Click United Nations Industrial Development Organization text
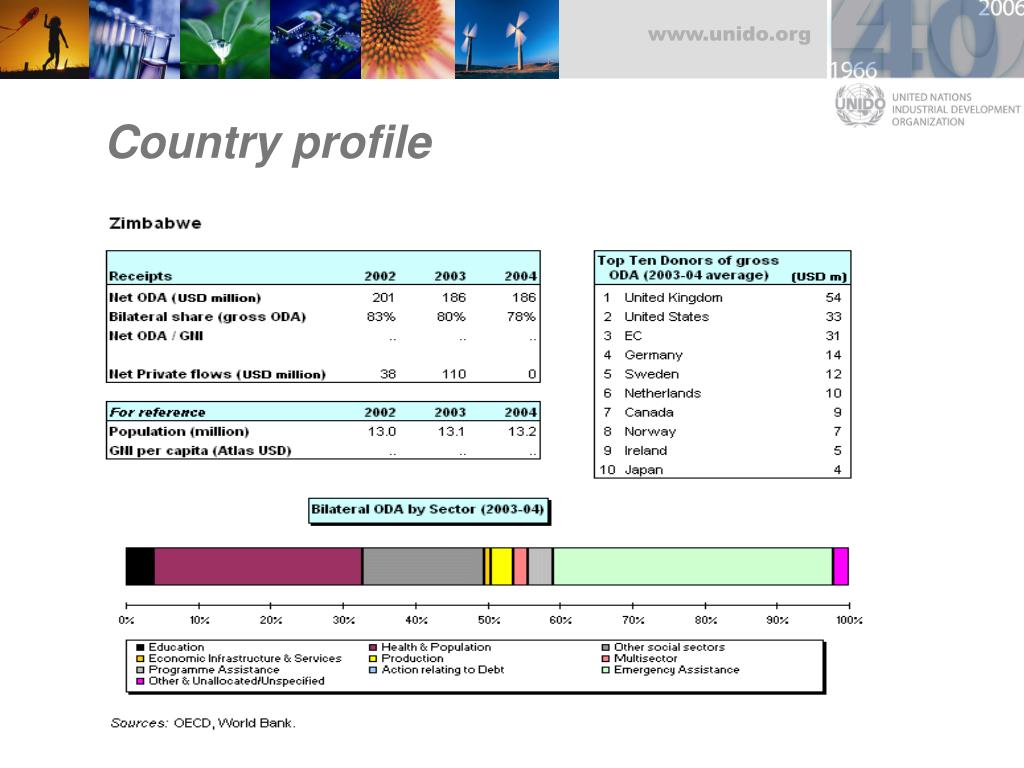Image resolution: width=1024 pixels, height=768 pixels. pos(956,109)
